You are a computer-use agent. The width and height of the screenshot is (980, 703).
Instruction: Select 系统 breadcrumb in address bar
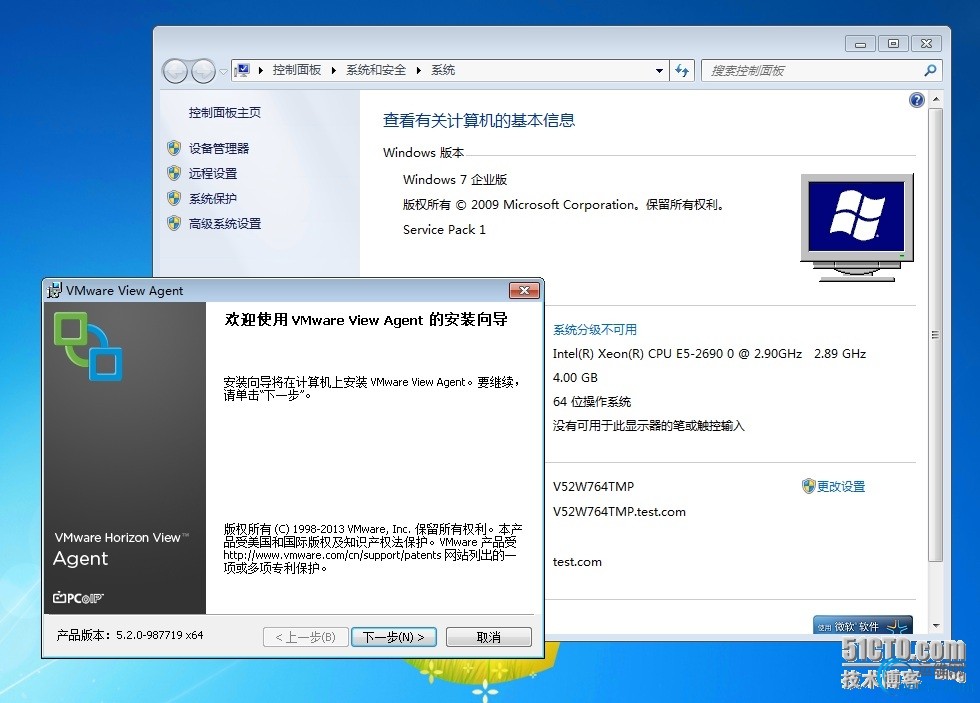tap(443, 70)
